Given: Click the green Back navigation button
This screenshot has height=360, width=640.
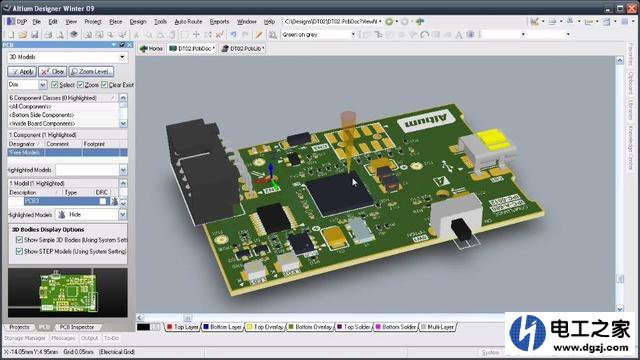Looking at the screenshot, I should click(389, 22).
